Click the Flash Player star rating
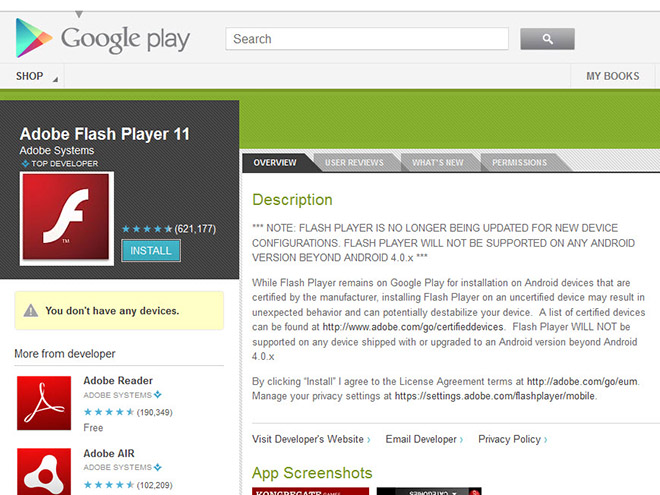This screenshot has width=660, height=495. [x=147, y=229]
